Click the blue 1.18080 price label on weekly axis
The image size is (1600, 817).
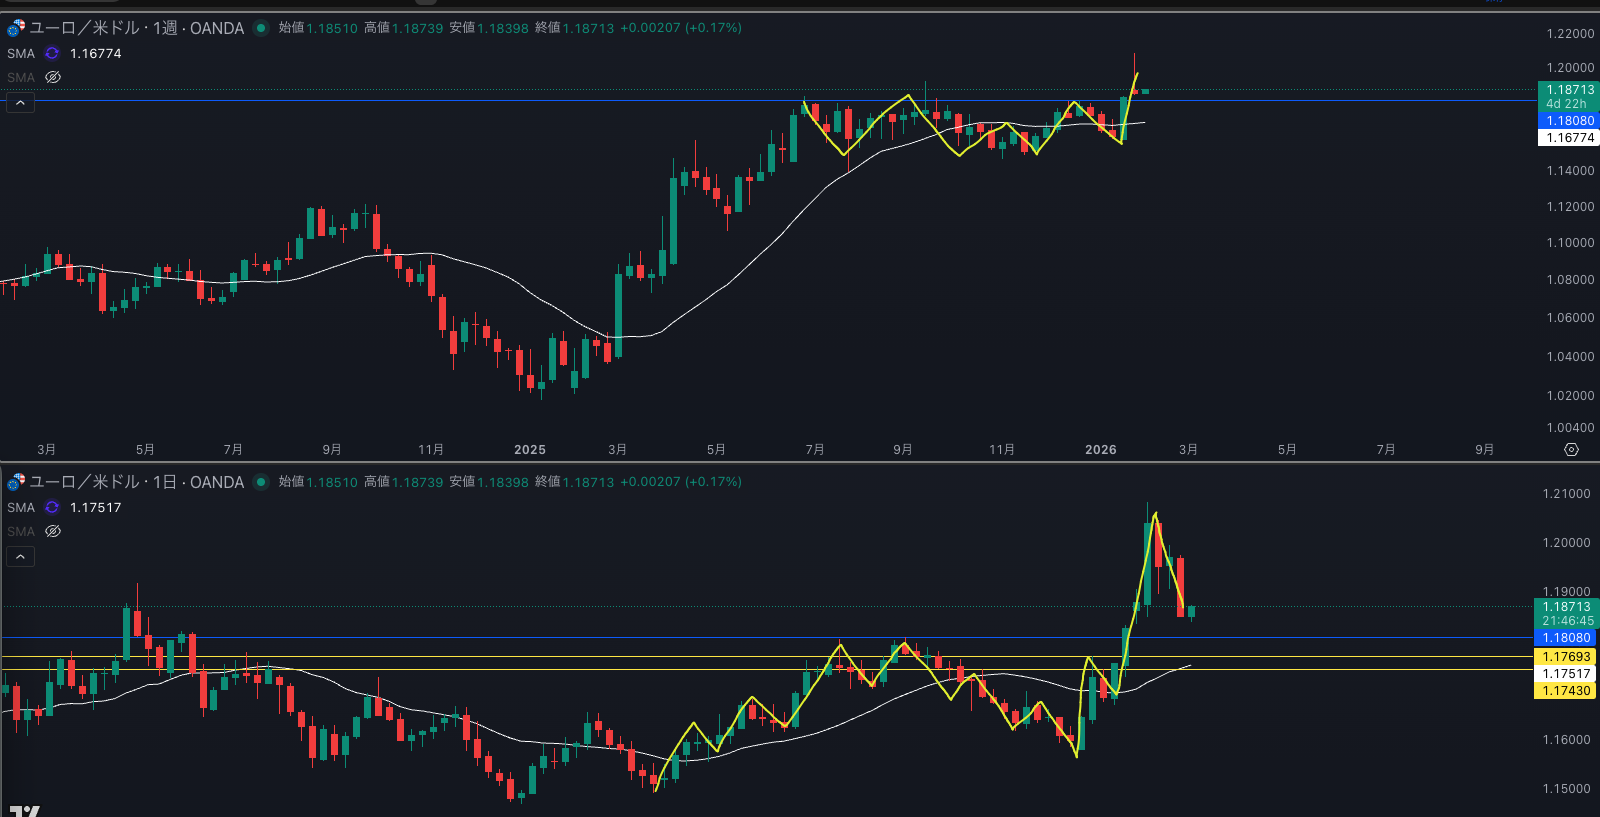[x=1568, y=121]
